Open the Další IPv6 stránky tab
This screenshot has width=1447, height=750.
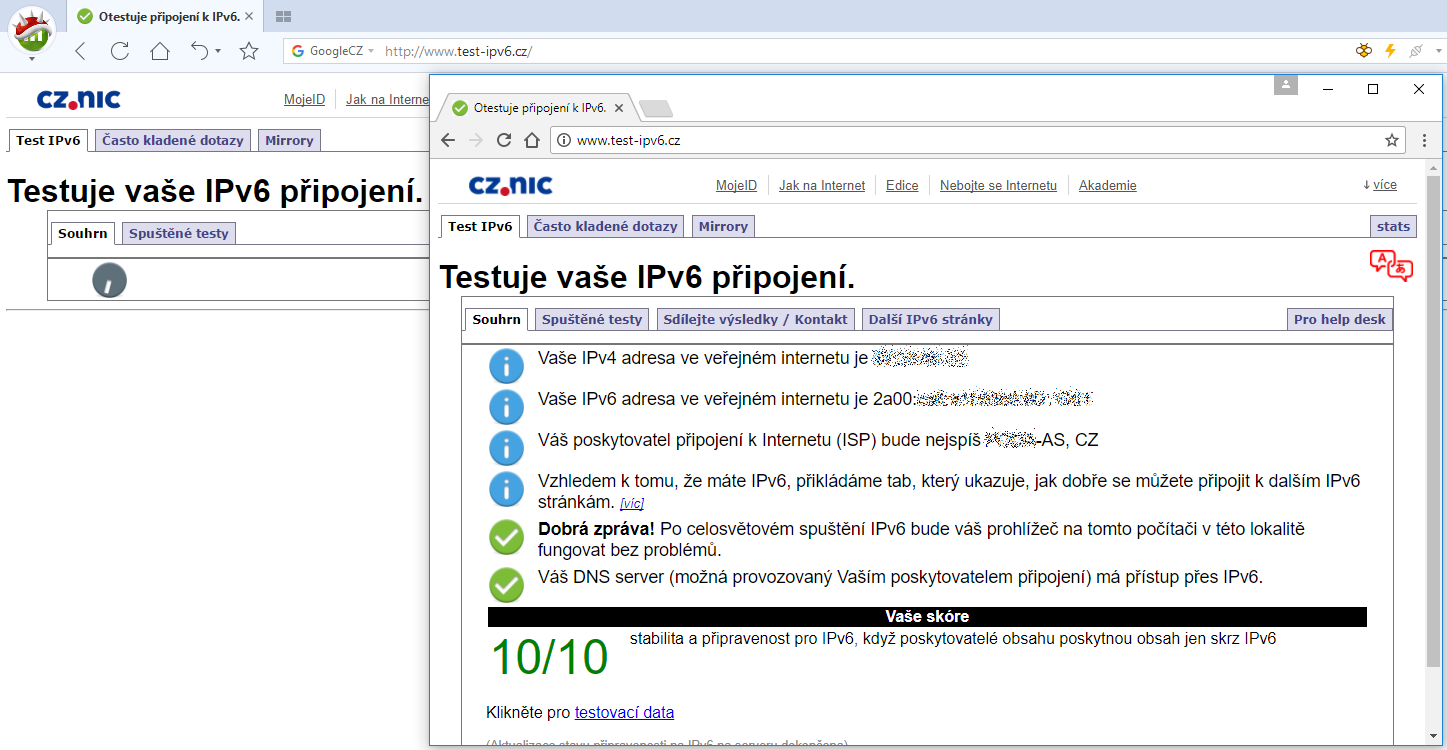930,319
